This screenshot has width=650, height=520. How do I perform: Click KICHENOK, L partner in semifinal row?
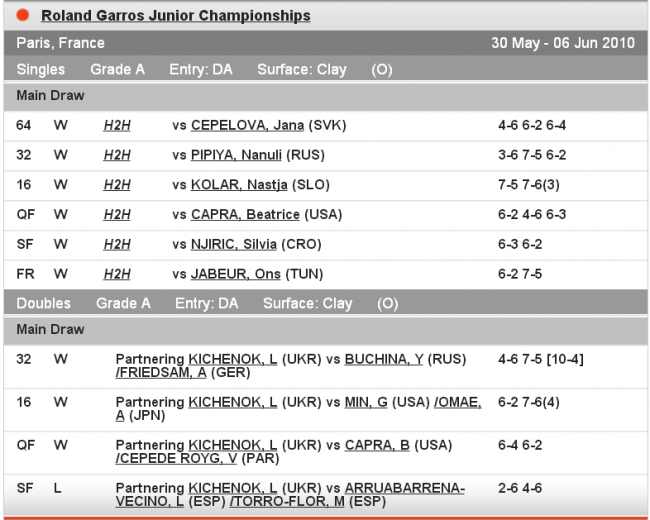click(x=232, y=488)
